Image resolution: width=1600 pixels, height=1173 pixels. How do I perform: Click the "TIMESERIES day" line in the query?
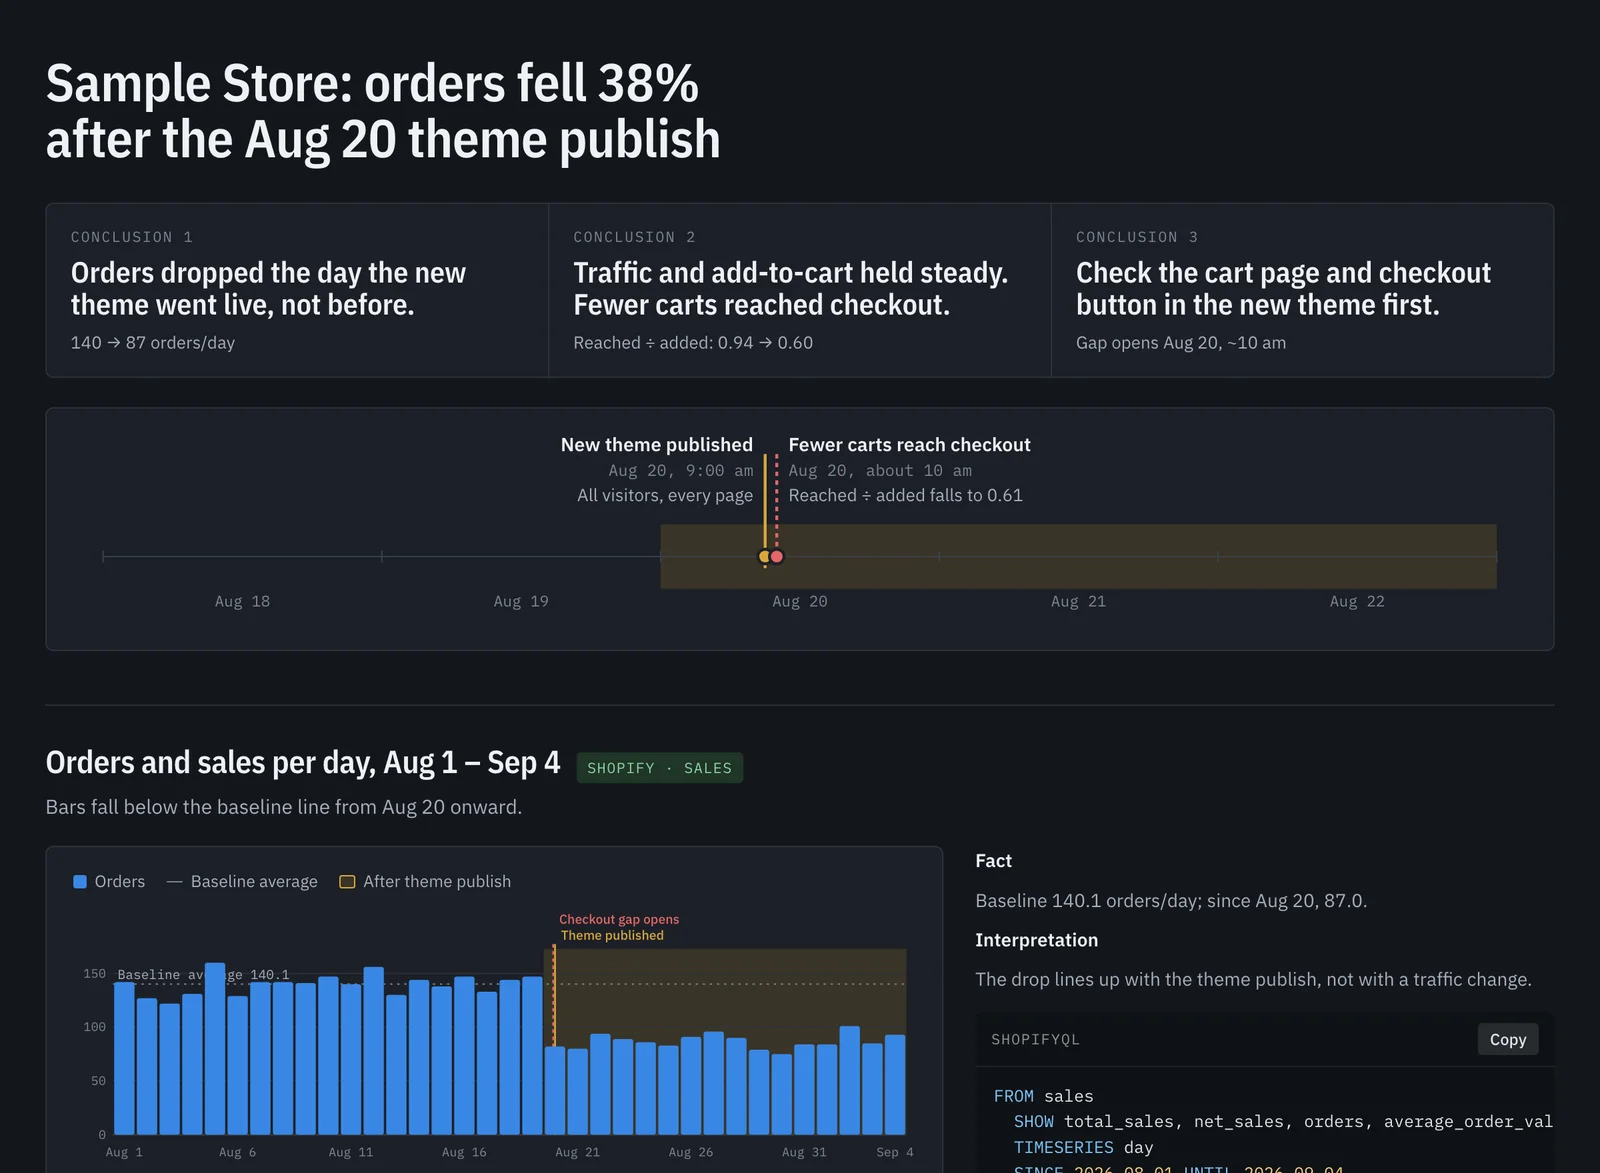point(1083,1148)
